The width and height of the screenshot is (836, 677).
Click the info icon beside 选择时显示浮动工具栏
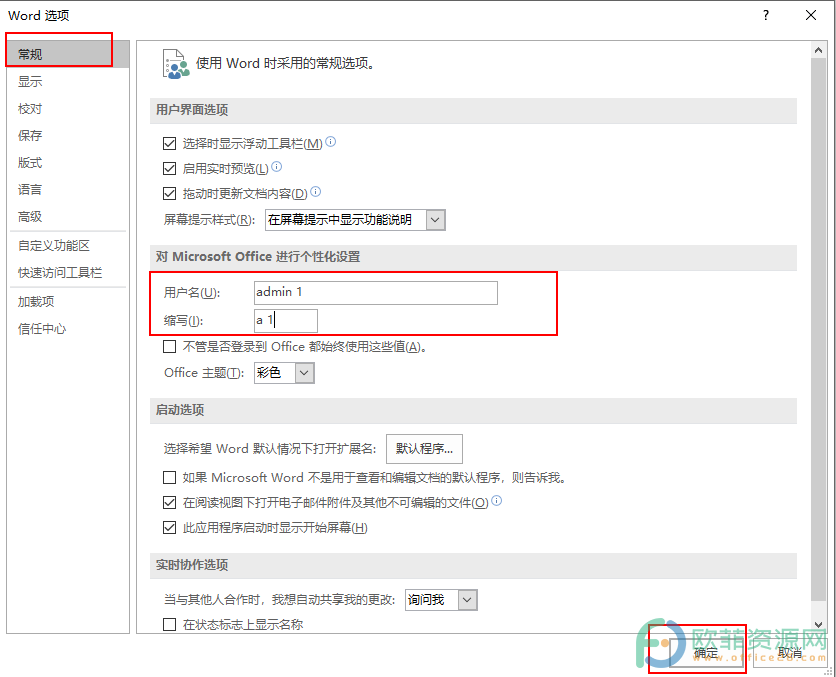331,142
